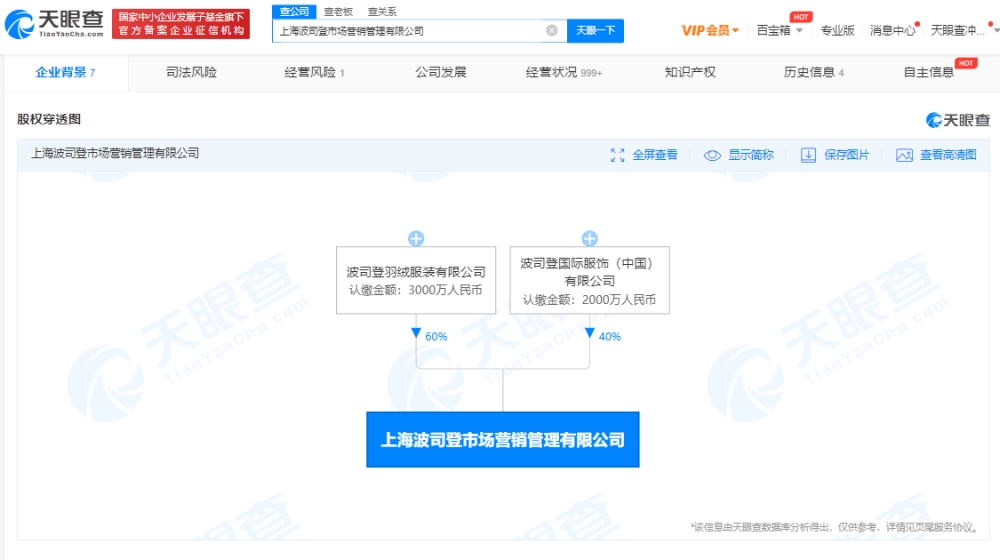Click the chart header 上海波司登市场营销管理有限公司 text
This screenshot has height=560, width=1000.
(x=115, y=153)
